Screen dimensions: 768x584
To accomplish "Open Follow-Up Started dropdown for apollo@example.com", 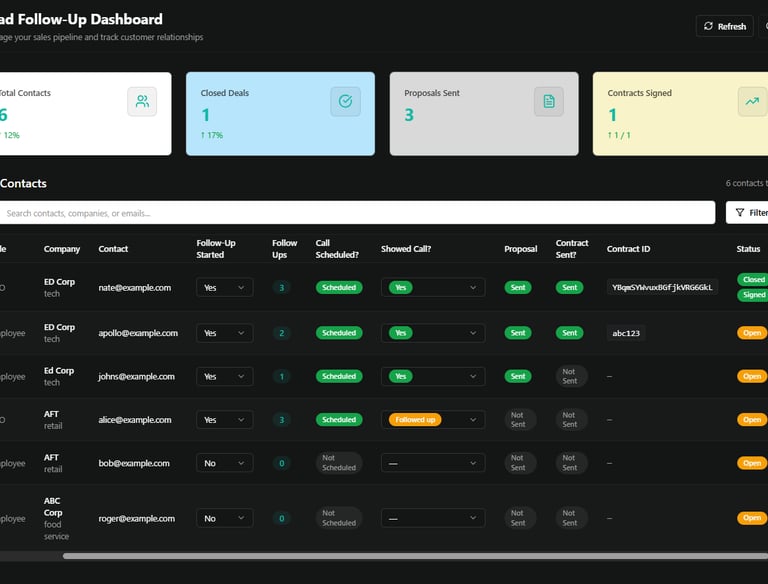I will (225, 333).
